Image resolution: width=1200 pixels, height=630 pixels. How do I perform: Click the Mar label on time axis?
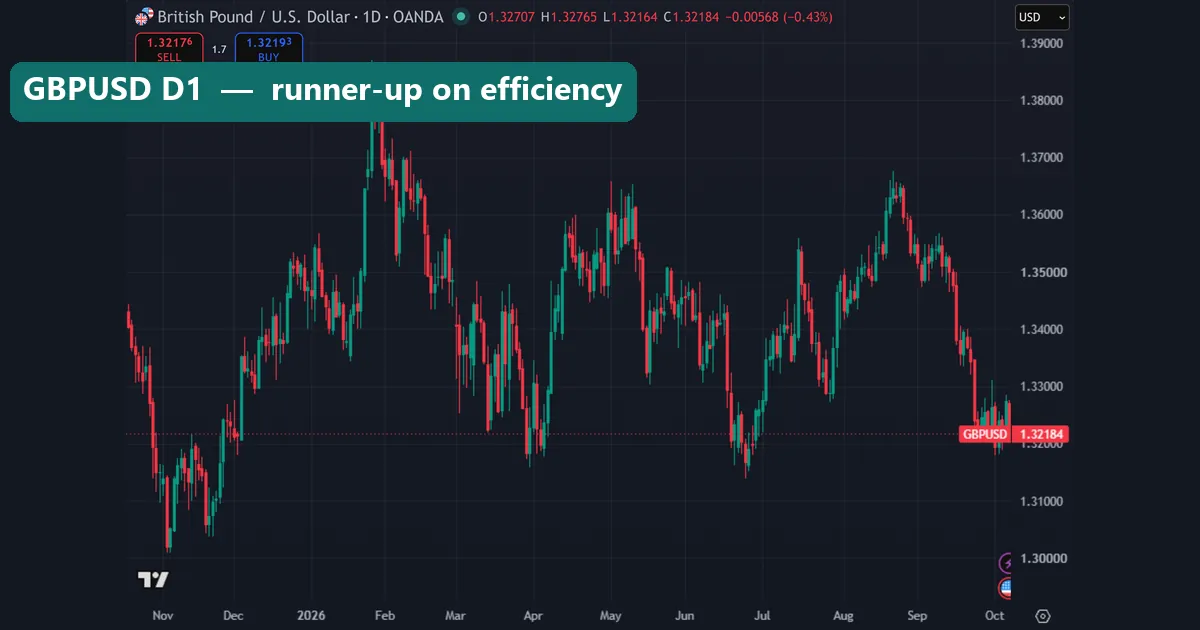pos(455,616)
